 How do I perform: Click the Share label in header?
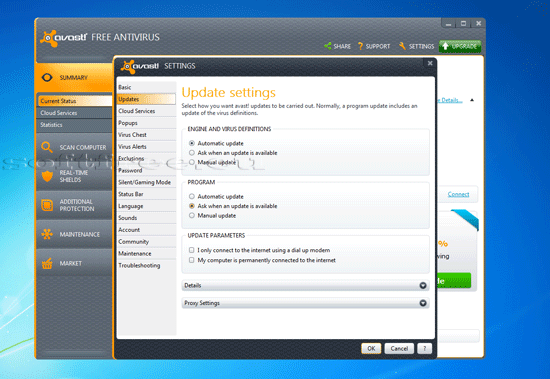(x=342, y=46)
